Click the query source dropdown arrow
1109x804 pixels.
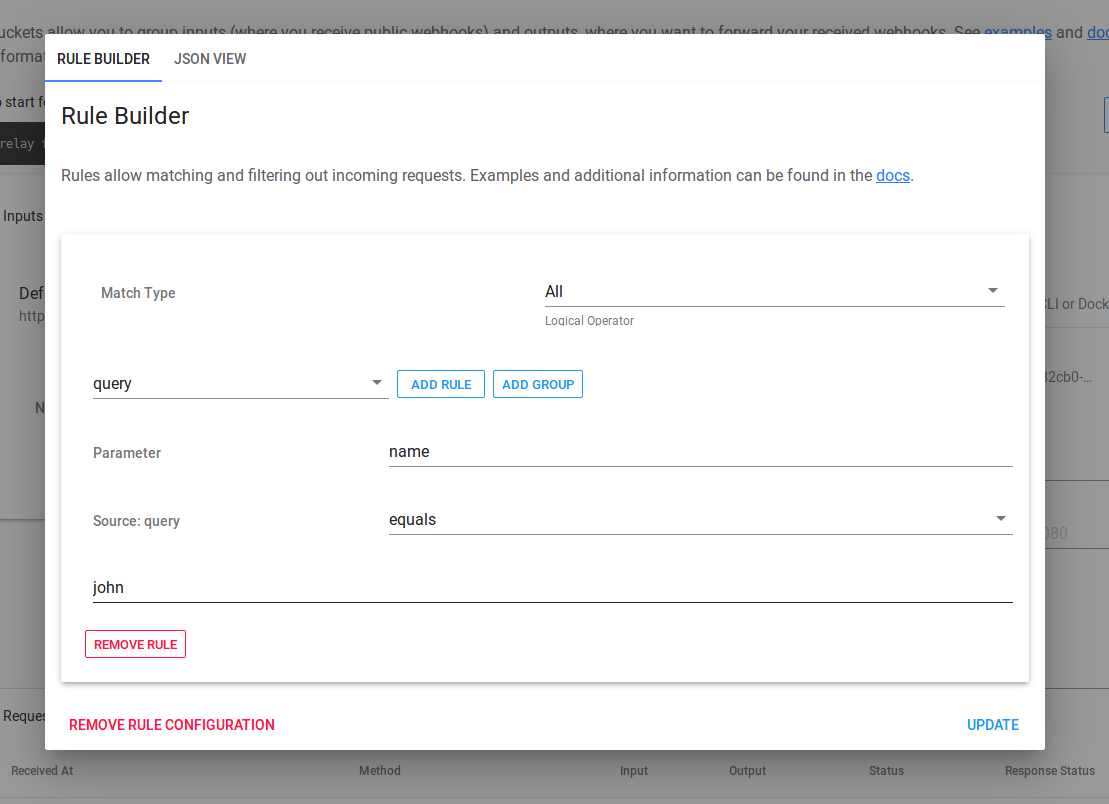pyautogui.click(x=377, y=383)
